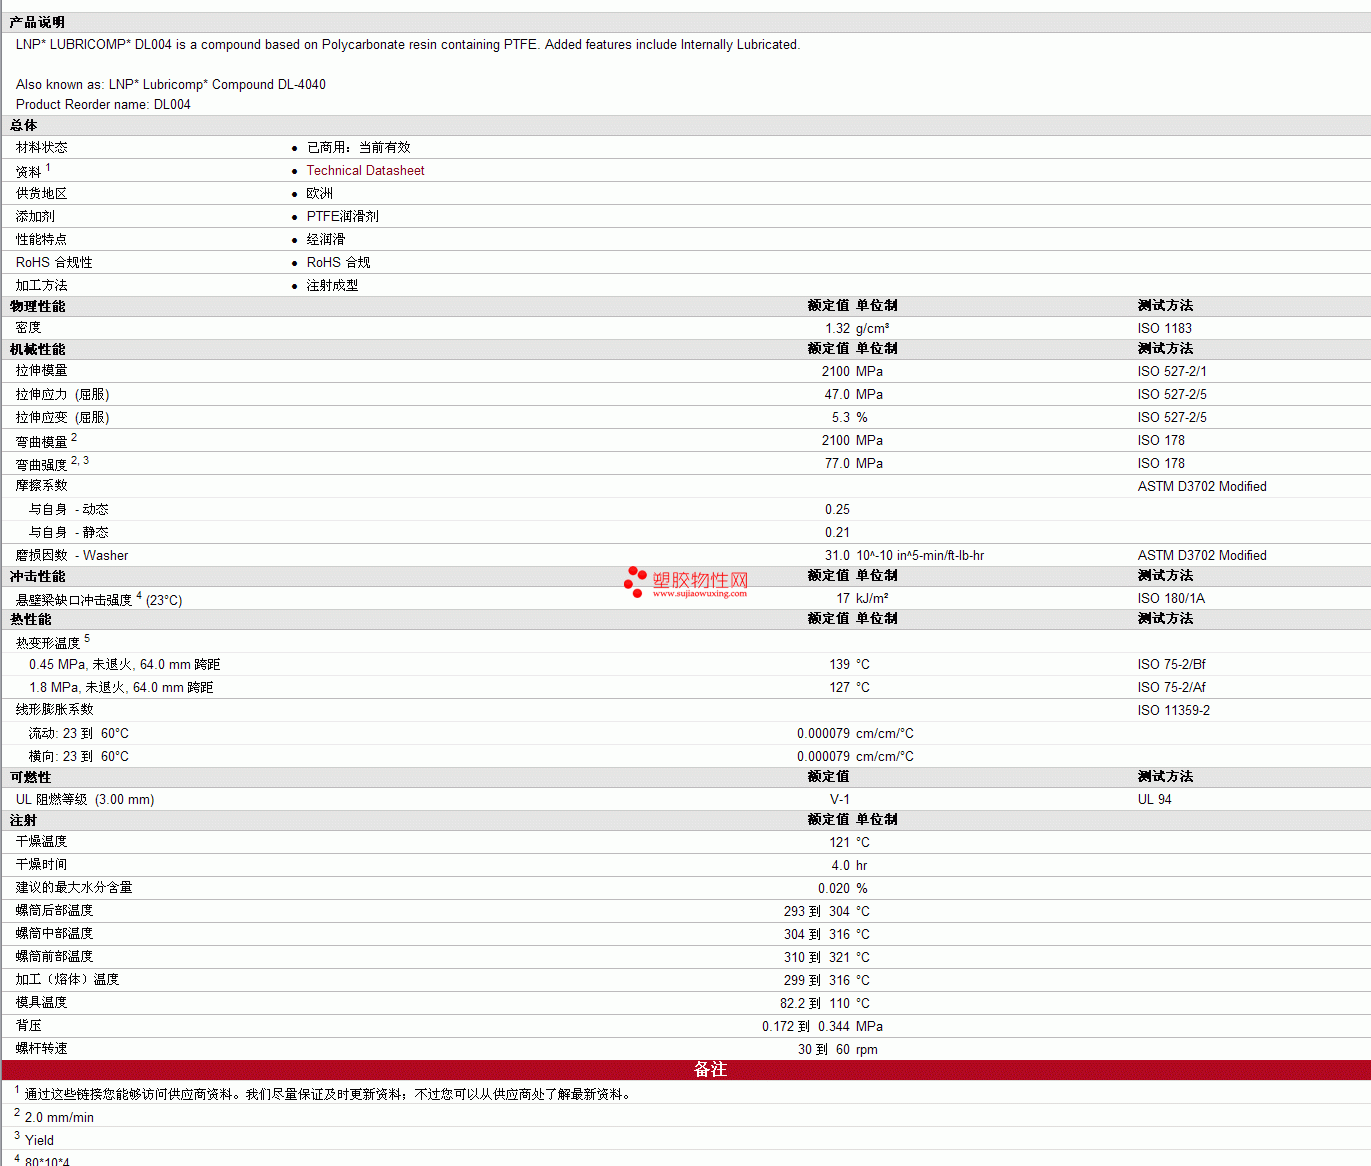Image resolution: width=1371 pixels, height=1166 pixels.
Task: Select the 310 到 321 front barrel temperature
Action: click(817, 958)
